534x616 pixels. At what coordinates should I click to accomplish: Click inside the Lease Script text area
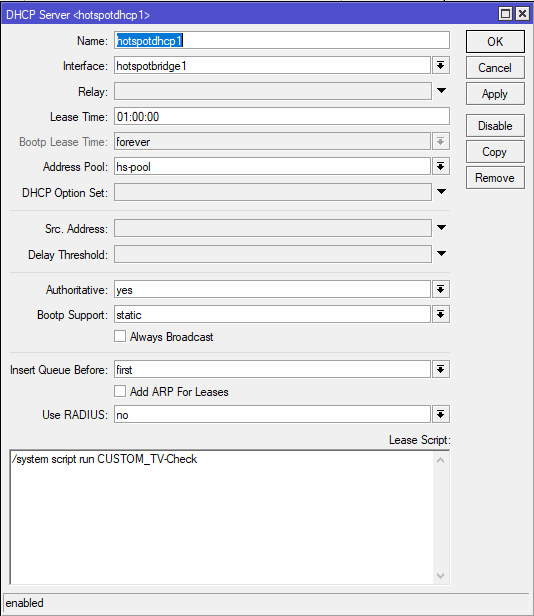click(222, 517)
